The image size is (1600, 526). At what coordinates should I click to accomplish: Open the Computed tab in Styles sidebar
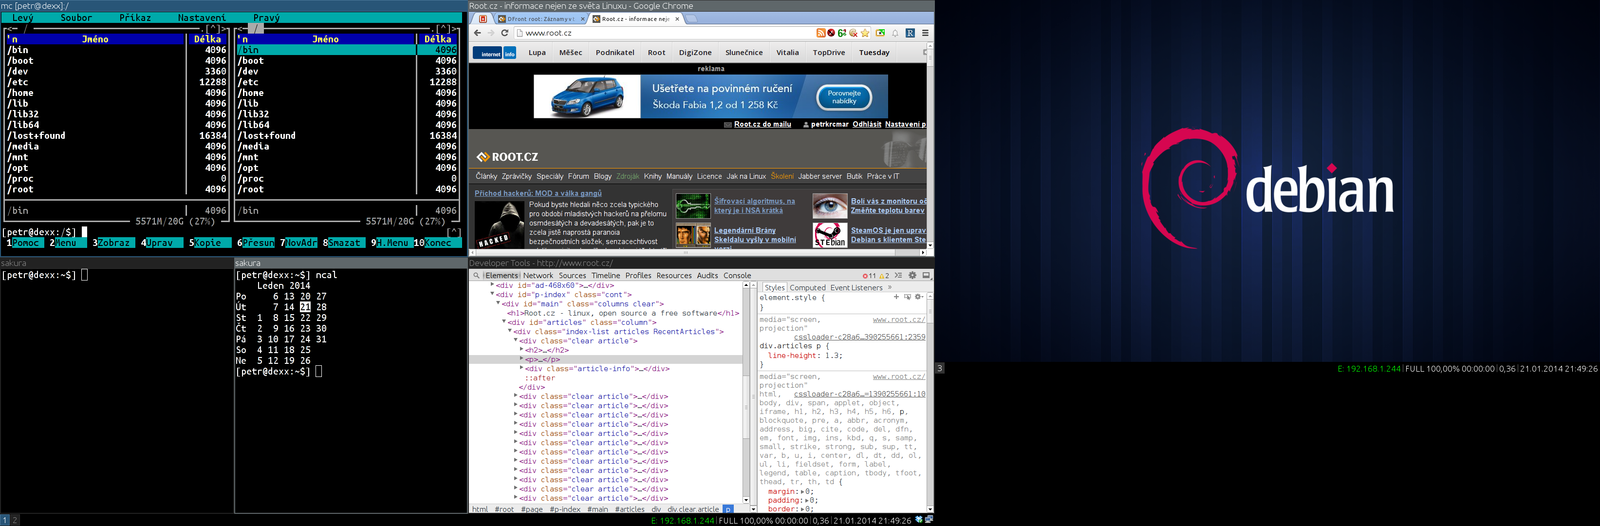click(808, 287)
